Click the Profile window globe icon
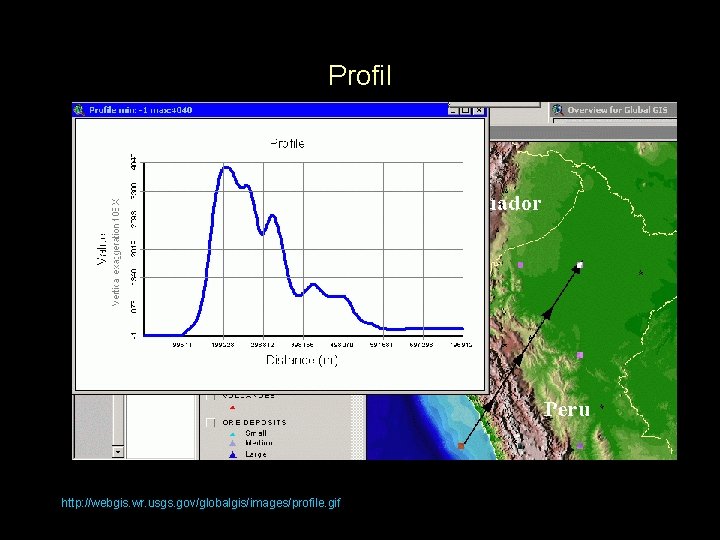The width and height of the screenshot is (720, 540). (x=79, y=110)
